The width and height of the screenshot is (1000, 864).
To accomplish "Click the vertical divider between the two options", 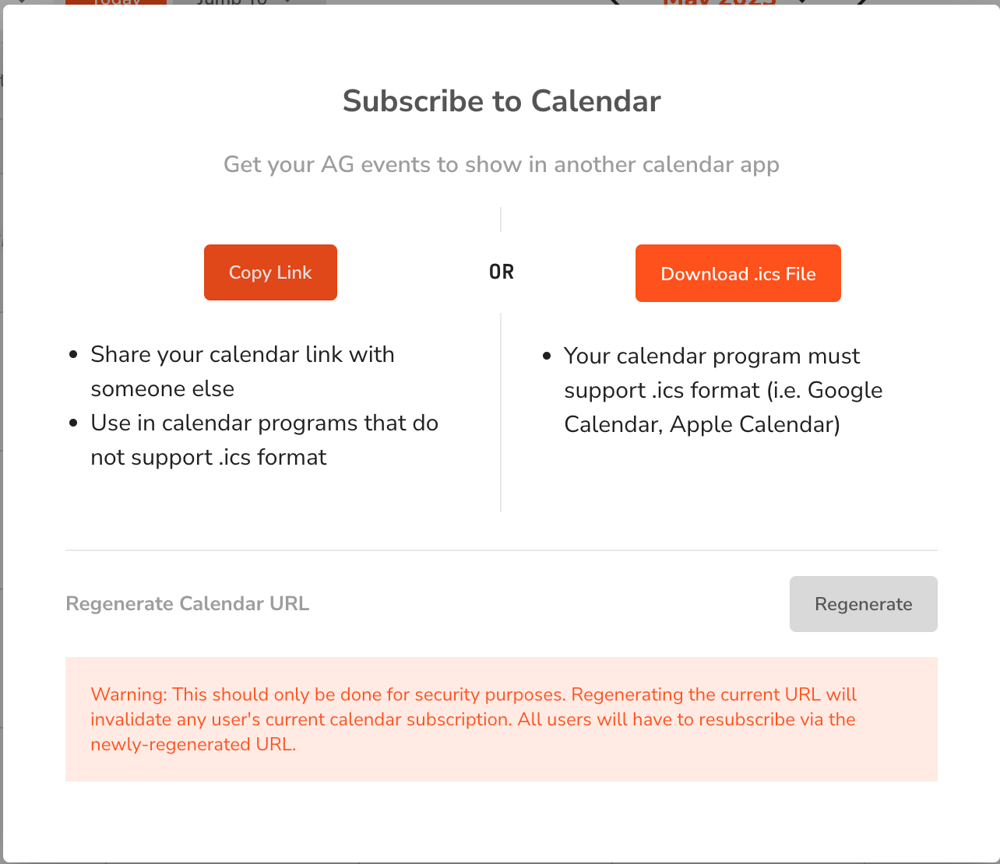I will pos(501,410).
